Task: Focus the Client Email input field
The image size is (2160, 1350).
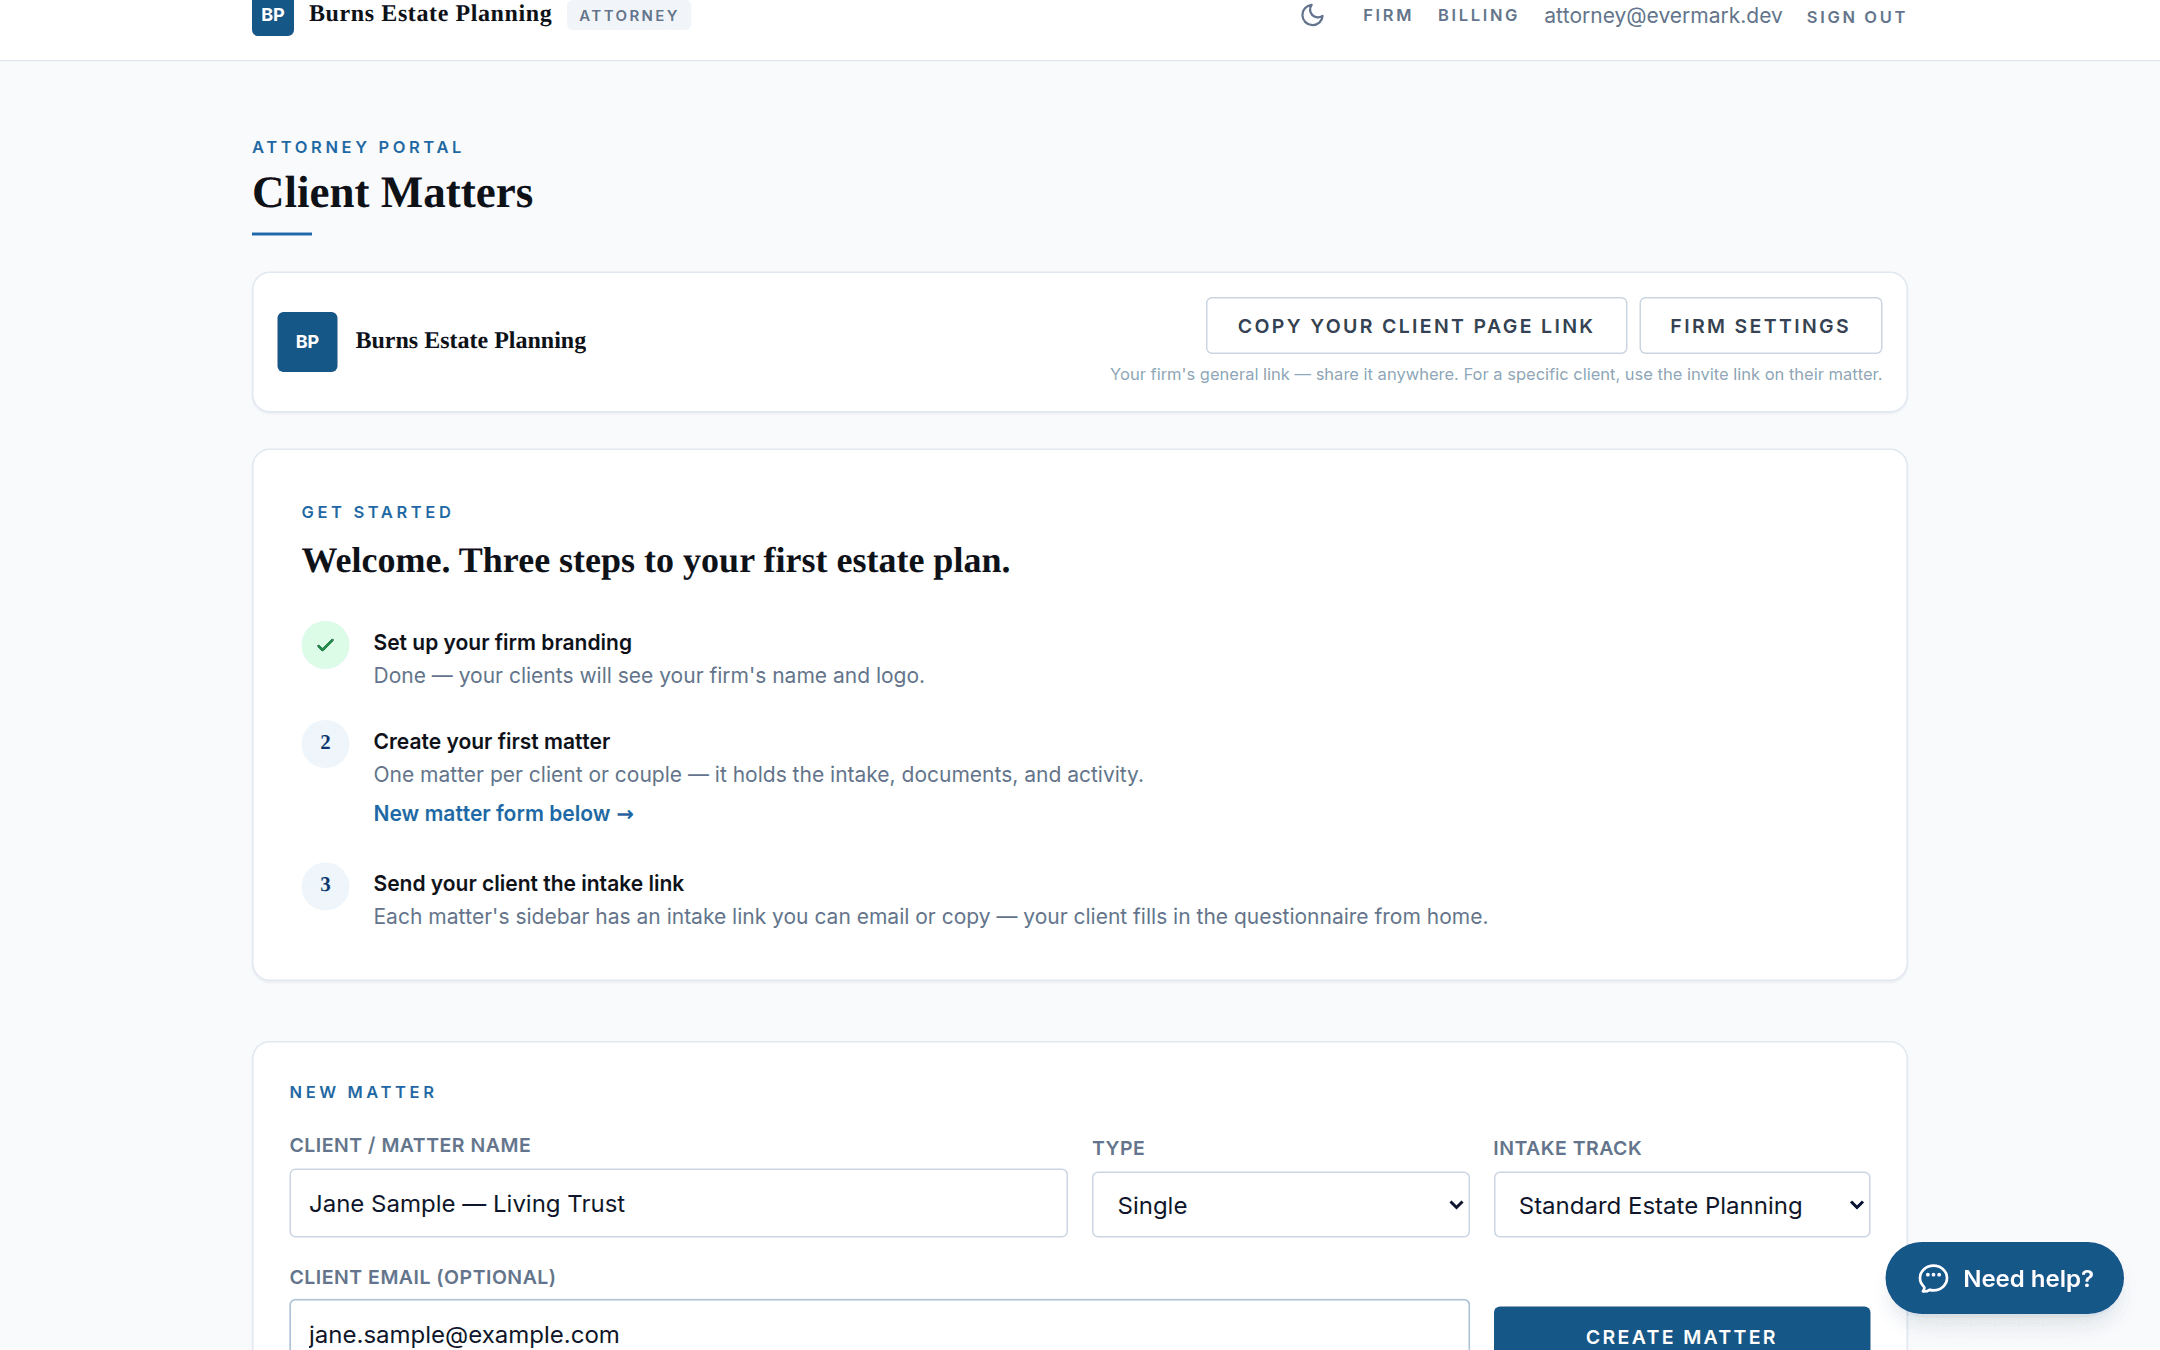Action: click(879, 1327)
